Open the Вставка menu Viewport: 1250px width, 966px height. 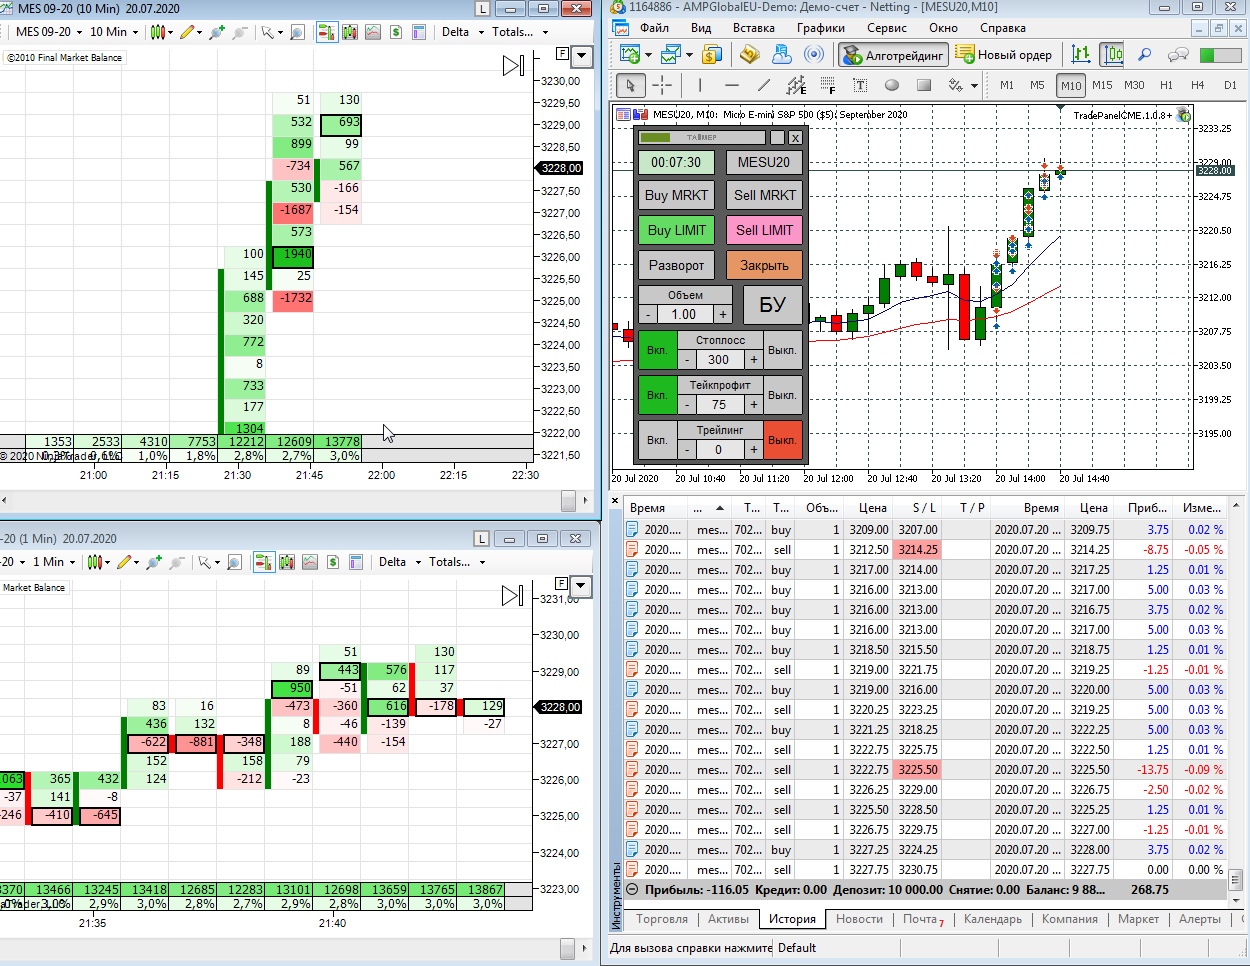753,28
